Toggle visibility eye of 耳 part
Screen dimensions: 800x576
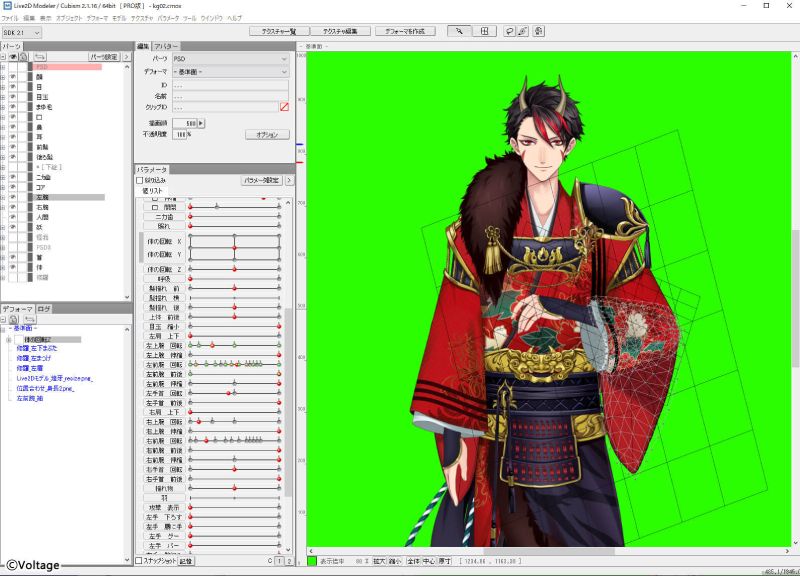(13, 137)
